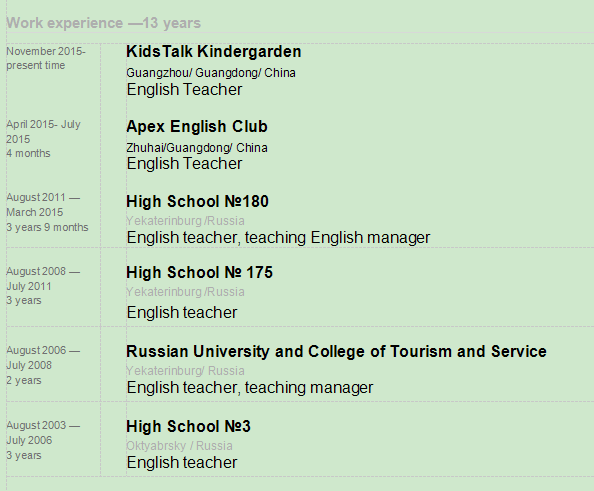Select the Apex English Club title
The image size is (594, 491).
coord(197,127)
